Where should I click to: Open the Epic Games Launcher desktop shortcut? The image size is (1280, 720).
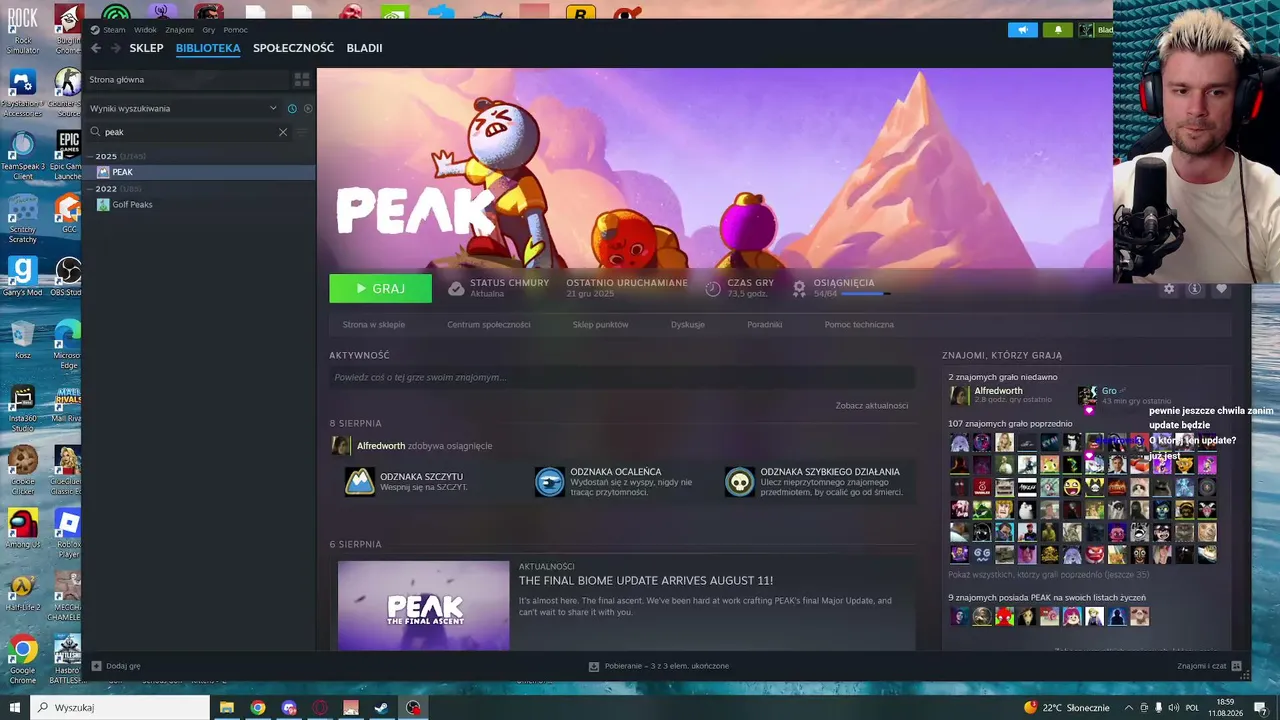coord(68,155)
